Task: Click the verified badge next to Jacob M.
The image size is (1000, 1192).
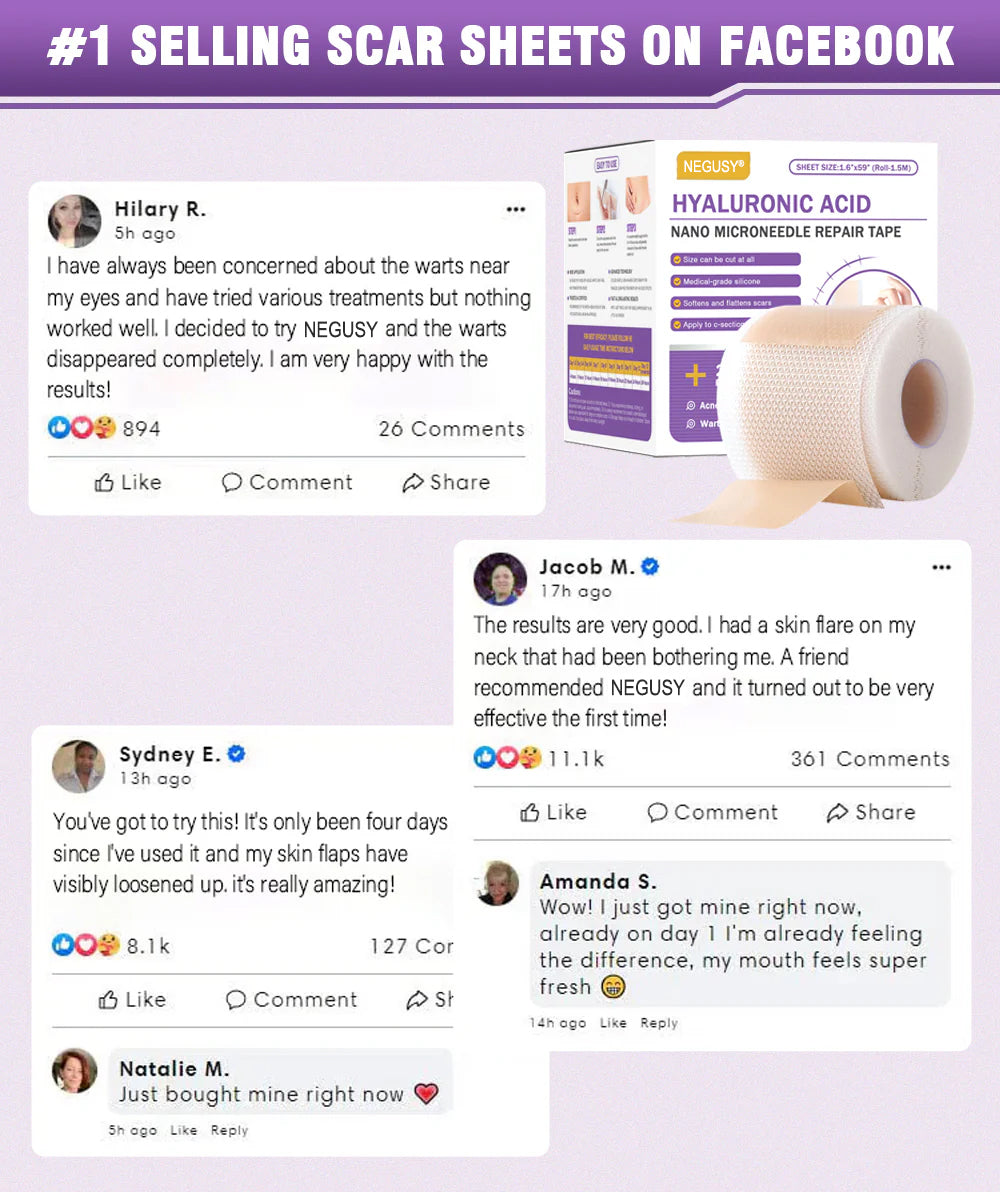Action: 650,566
